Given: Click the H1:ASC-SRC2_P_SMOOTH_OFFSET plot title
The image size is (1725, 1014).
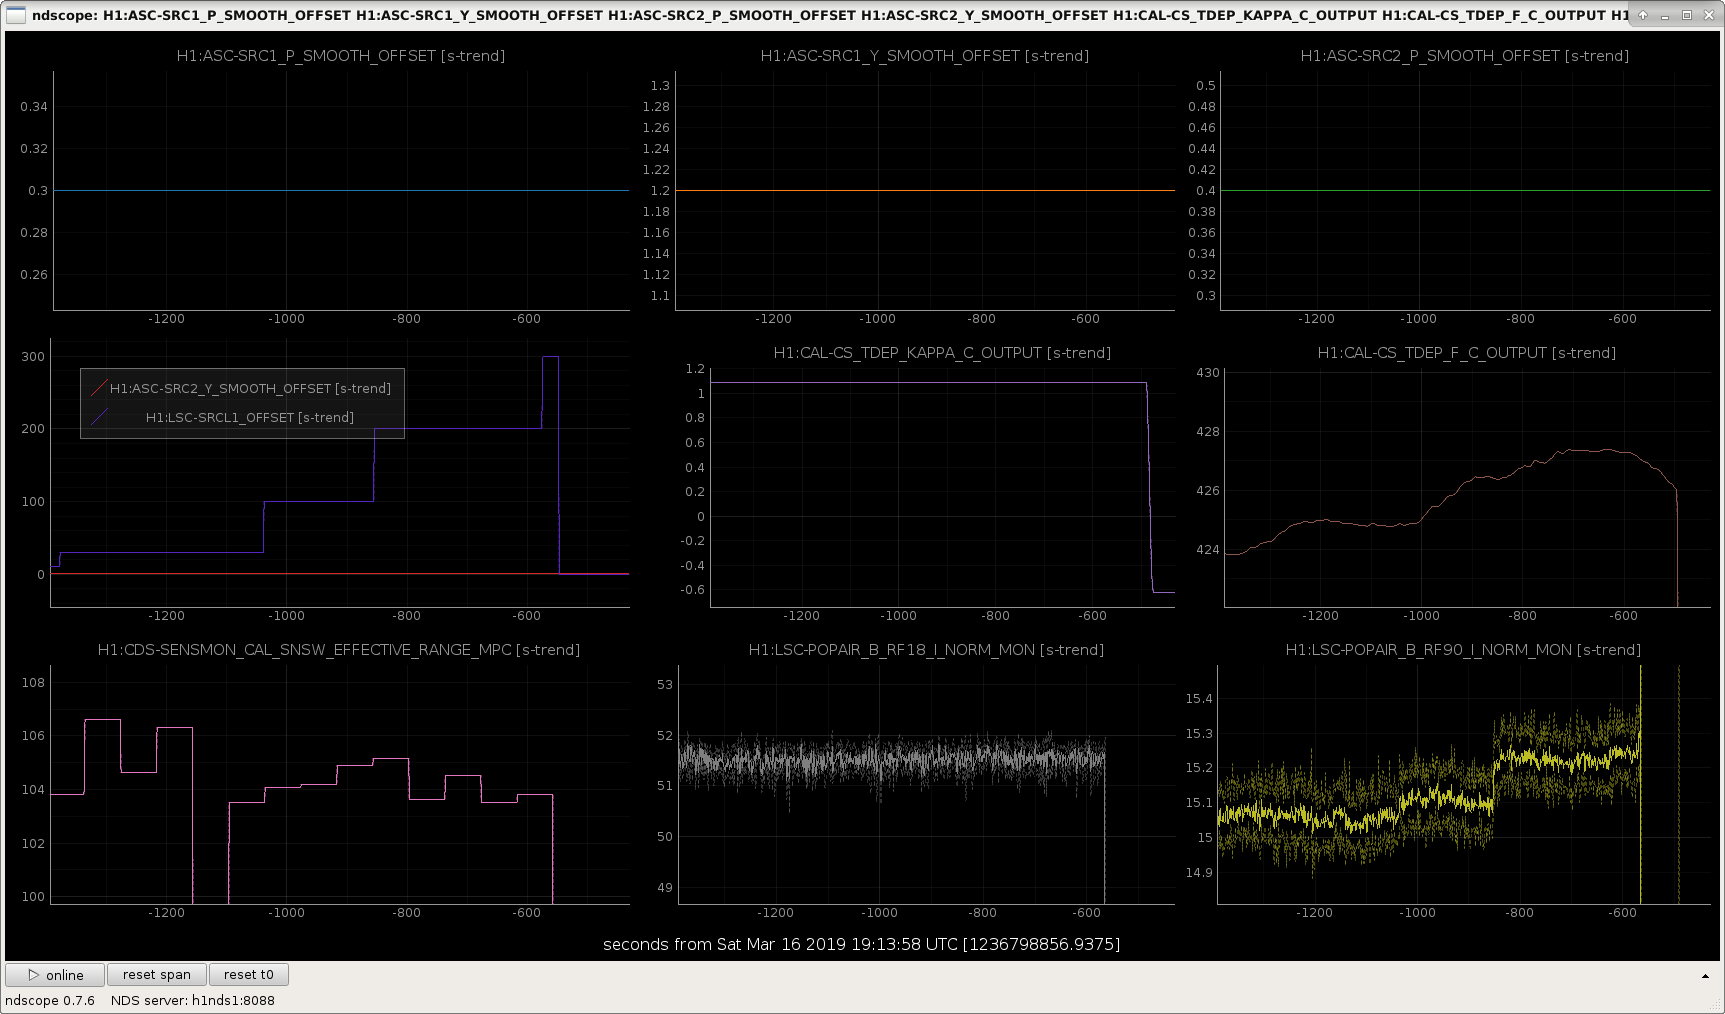Looking at the screenshot, I should click(x=1465, y=56).
